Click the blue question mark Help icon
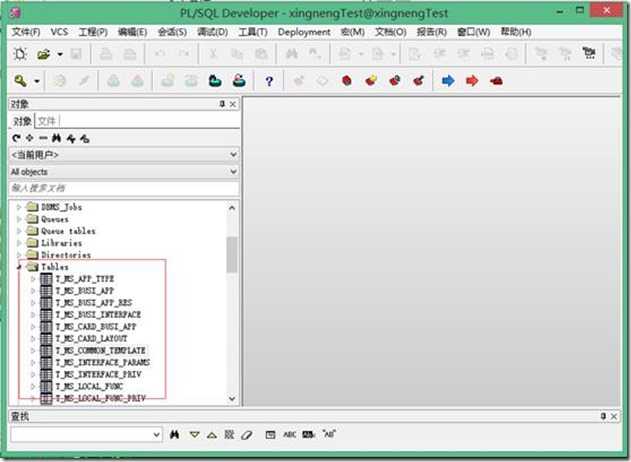 269,81
